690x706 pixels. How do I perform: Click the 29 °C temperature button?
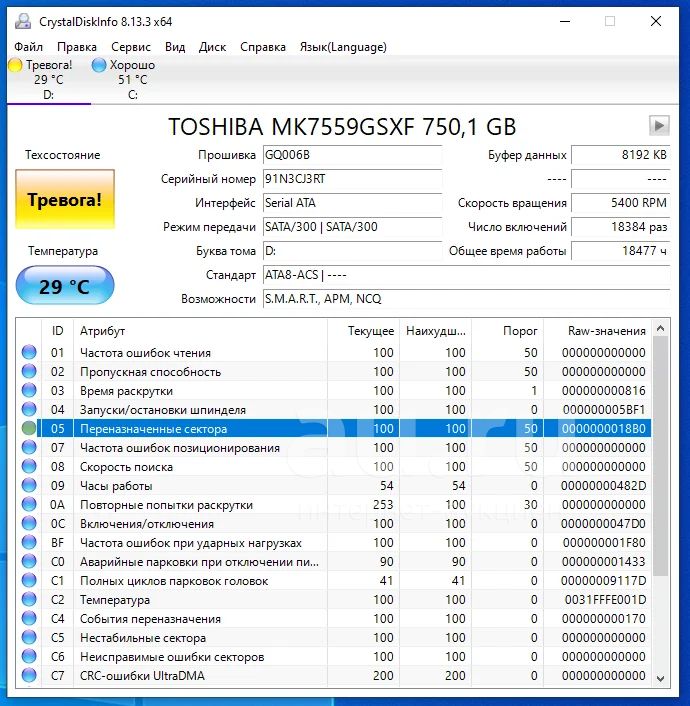pyautogui.click(x=65, y=286)
